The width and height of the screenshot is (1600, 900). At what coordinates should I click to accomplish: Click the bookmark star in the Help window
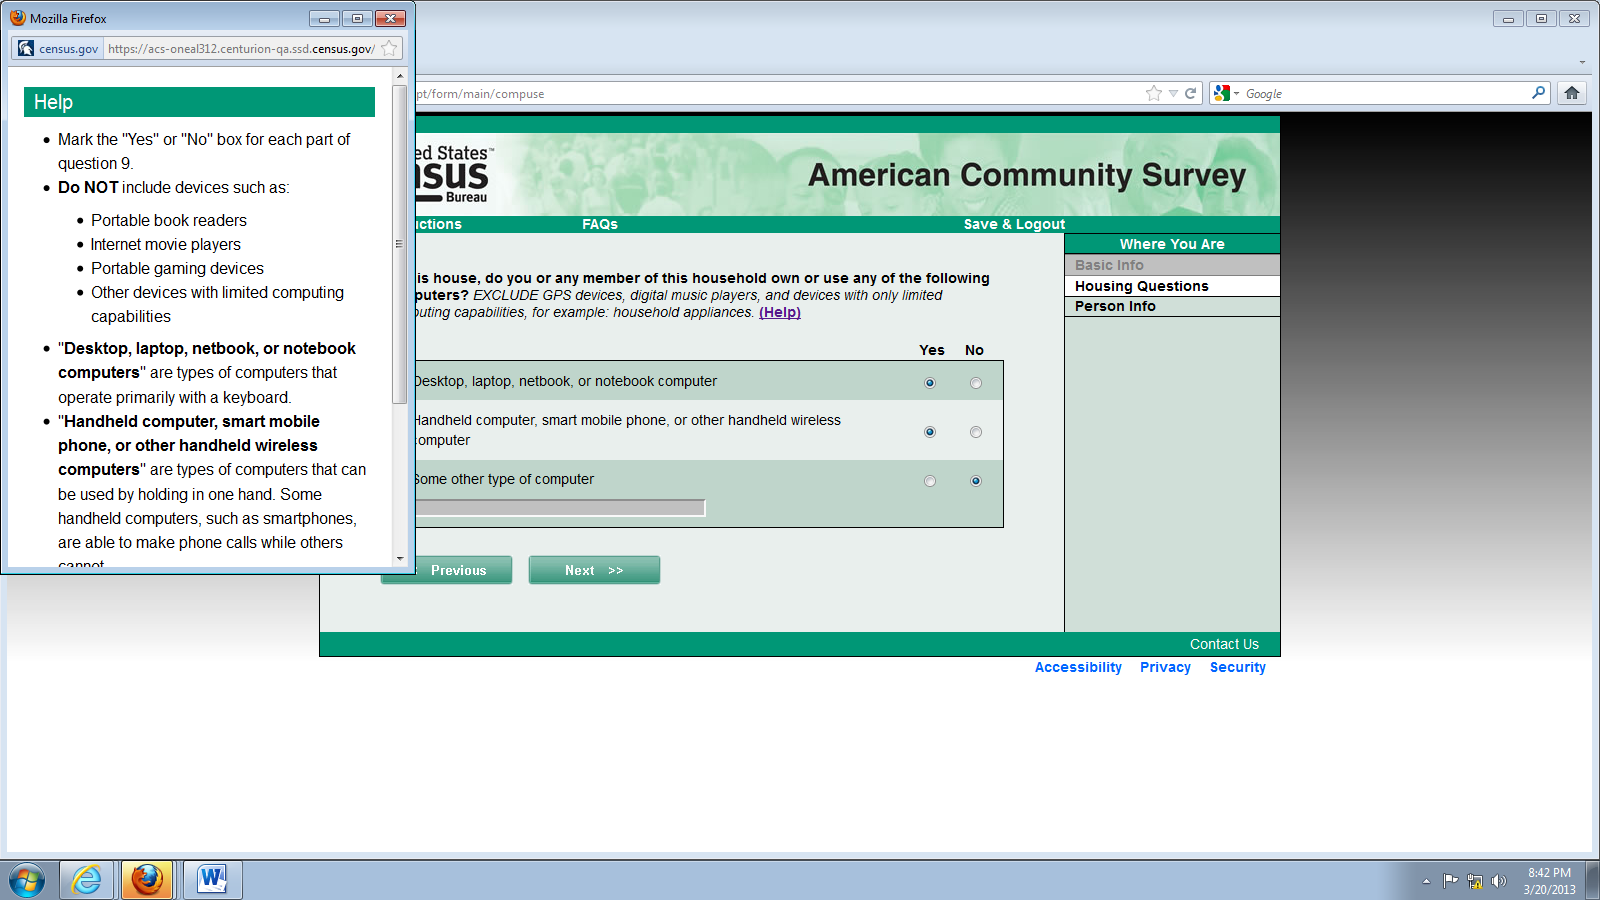(x=389, y=48)
